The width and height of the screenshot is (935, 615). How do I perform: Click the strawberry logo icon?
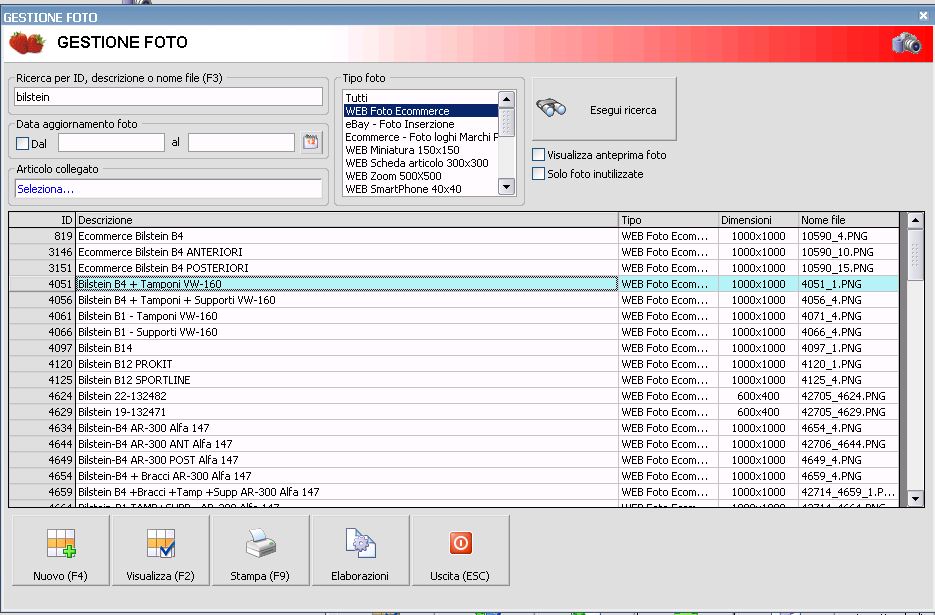pos(27,43)
